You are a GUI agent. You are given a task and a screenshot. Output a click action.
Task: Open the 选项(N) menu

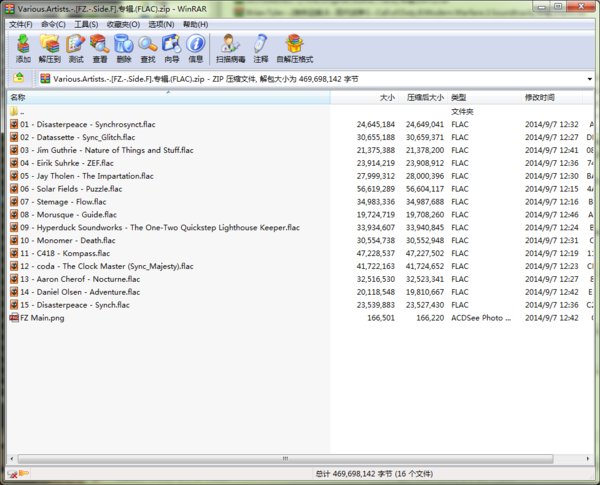click(x=161, y=24)
